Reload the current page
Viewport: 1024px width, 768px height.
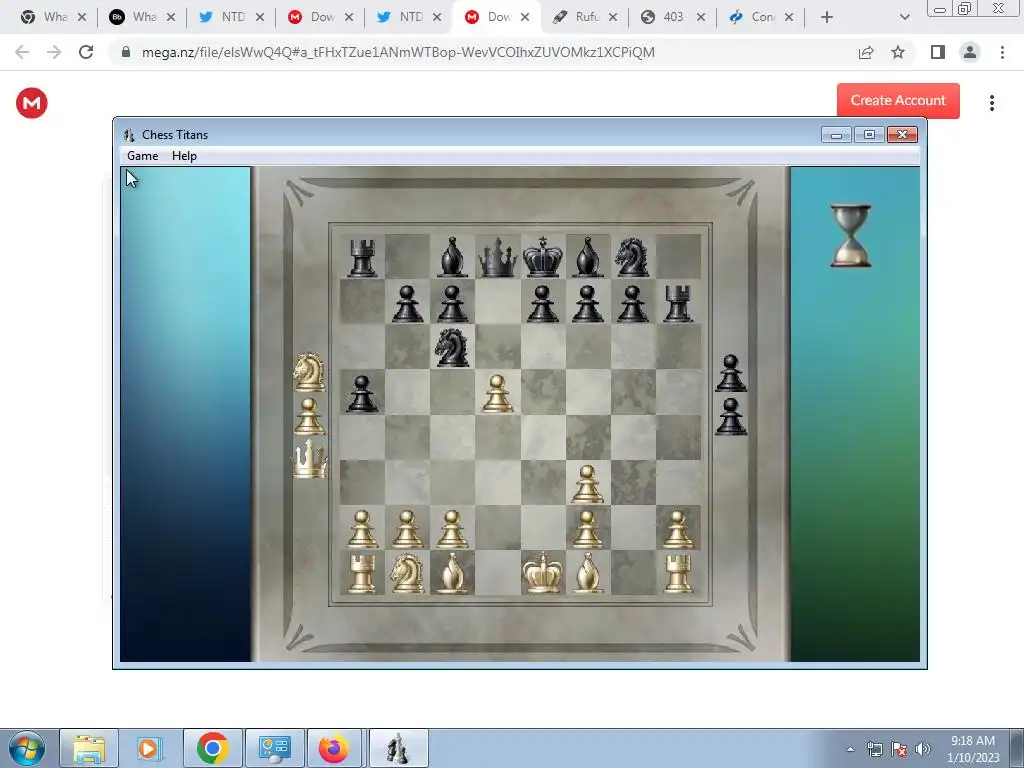tap(86, 52)
